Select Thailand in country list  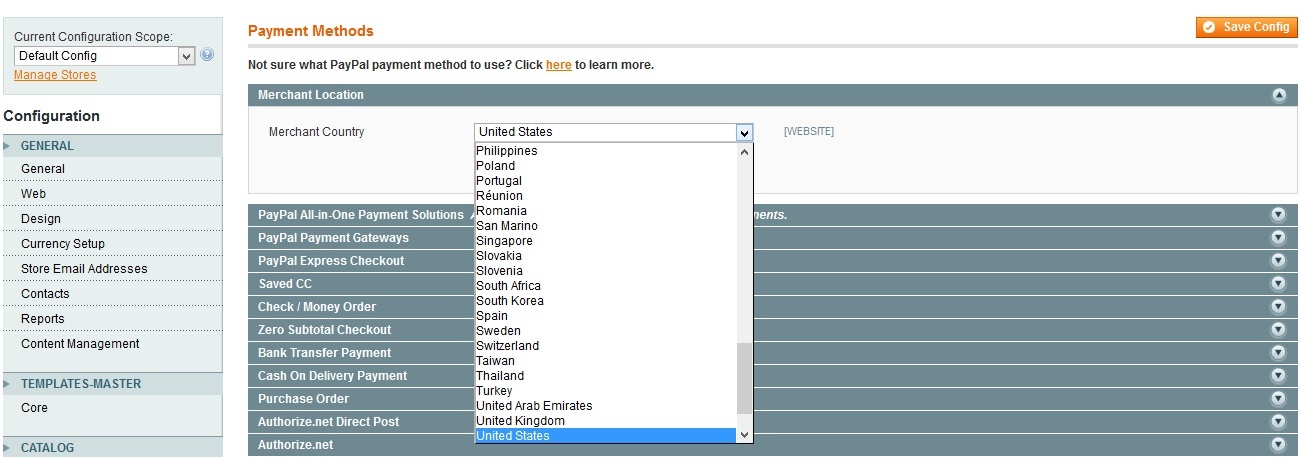605,376
